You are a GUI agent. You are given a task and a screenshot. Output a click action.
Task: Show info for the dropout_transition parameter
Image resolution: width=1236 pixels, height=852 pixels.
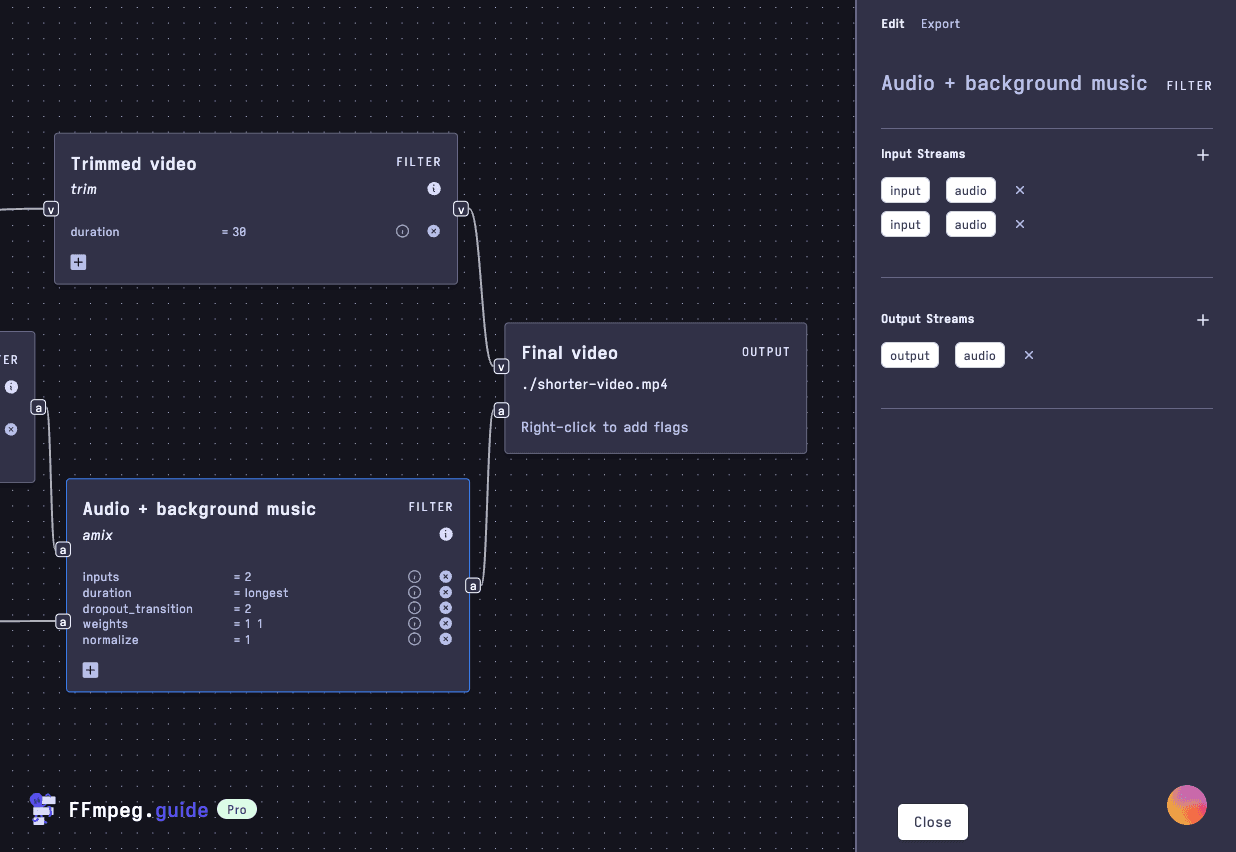pyautogui.click(x=414, y=608)
